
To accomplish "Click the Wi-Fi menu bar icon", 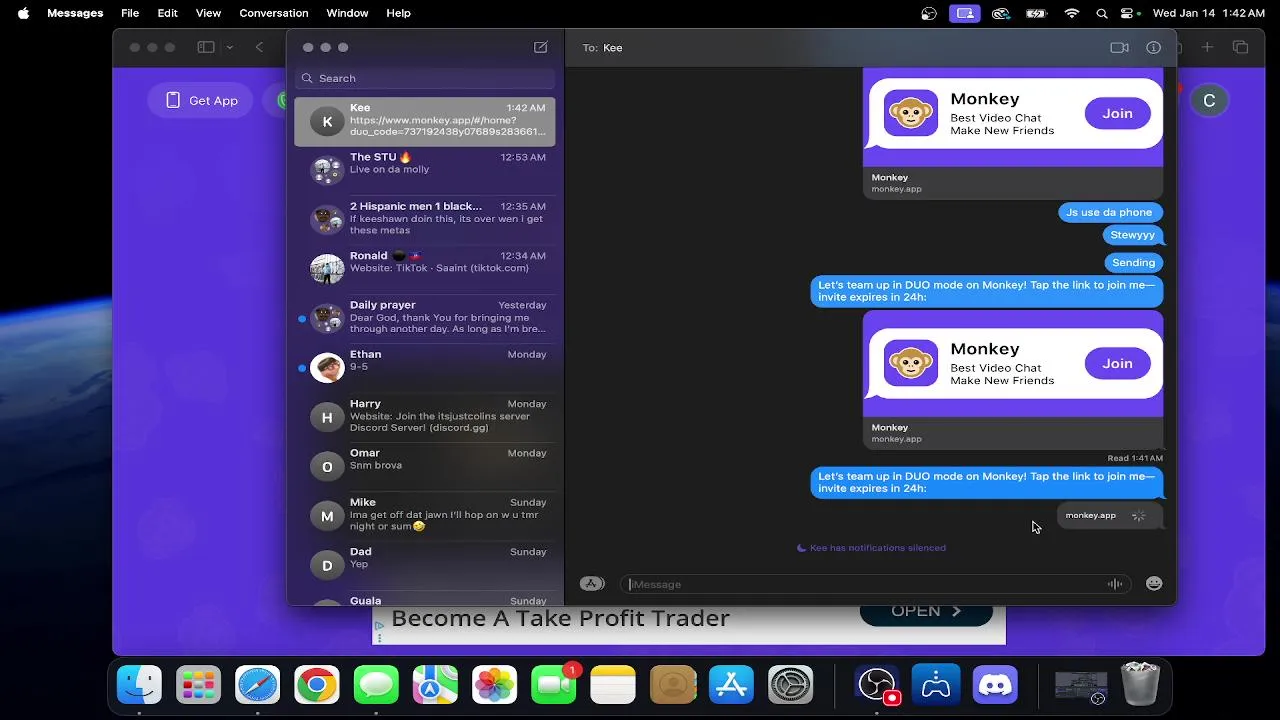I will 1072,13.
